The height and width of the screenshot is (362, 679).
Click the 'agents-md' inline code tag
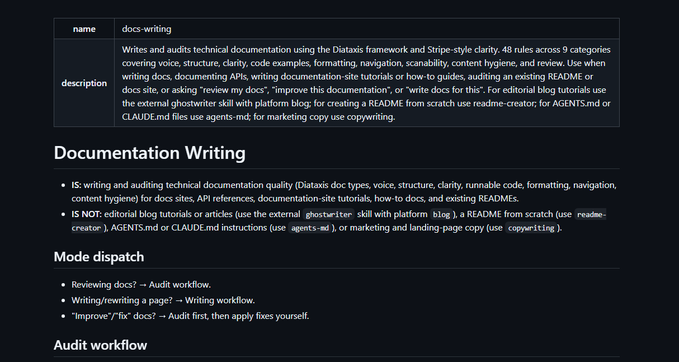(x=310, y=228)
